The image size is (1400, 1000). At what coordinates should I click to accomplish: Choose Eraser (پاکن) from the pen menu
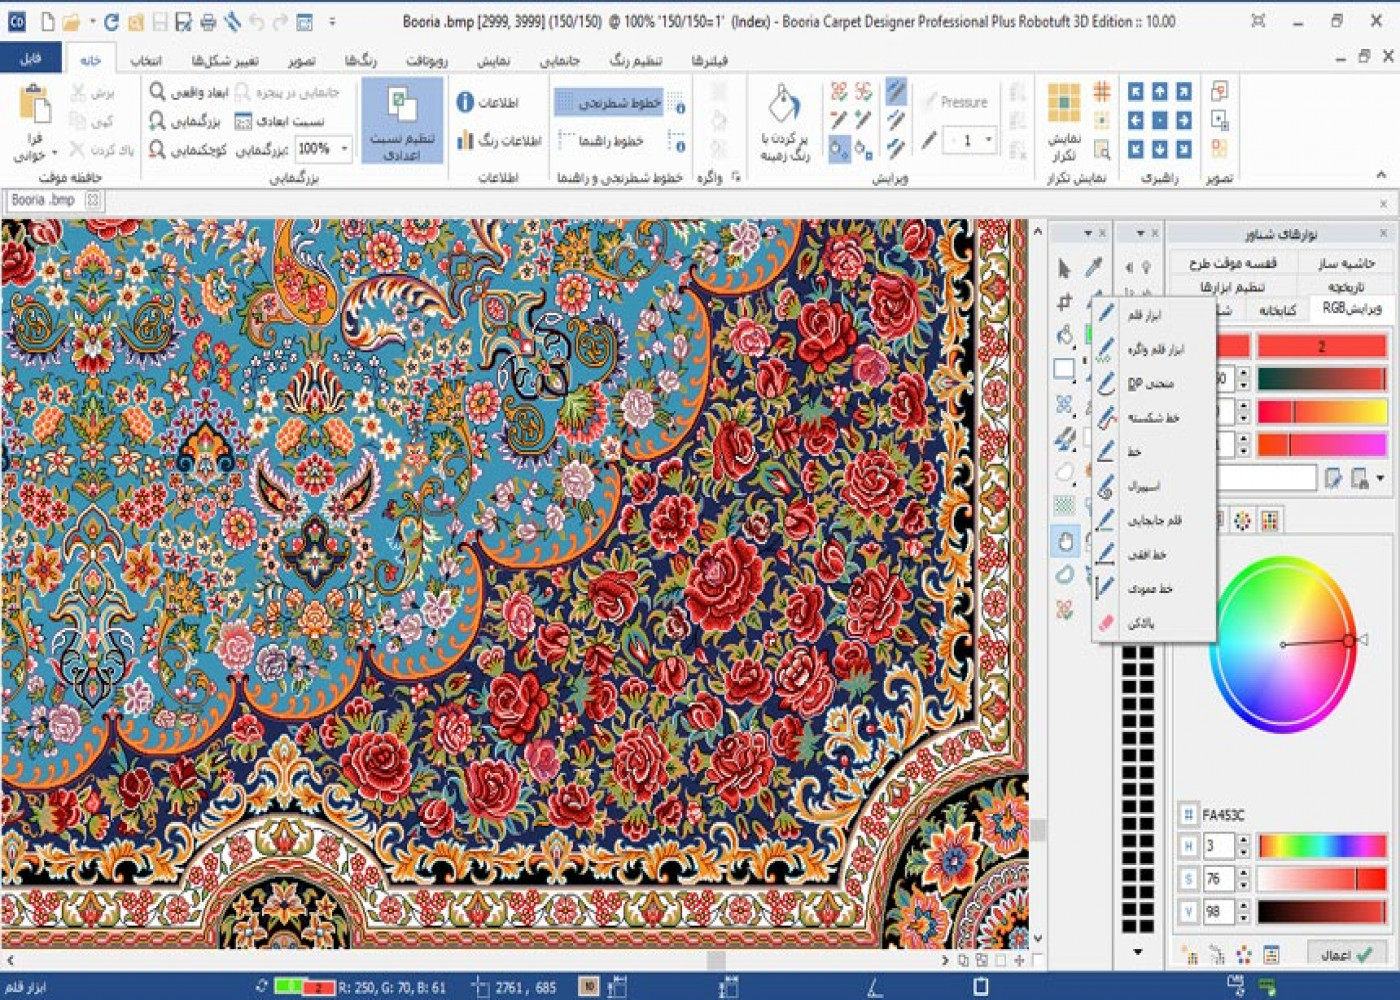pos(1140,623)
